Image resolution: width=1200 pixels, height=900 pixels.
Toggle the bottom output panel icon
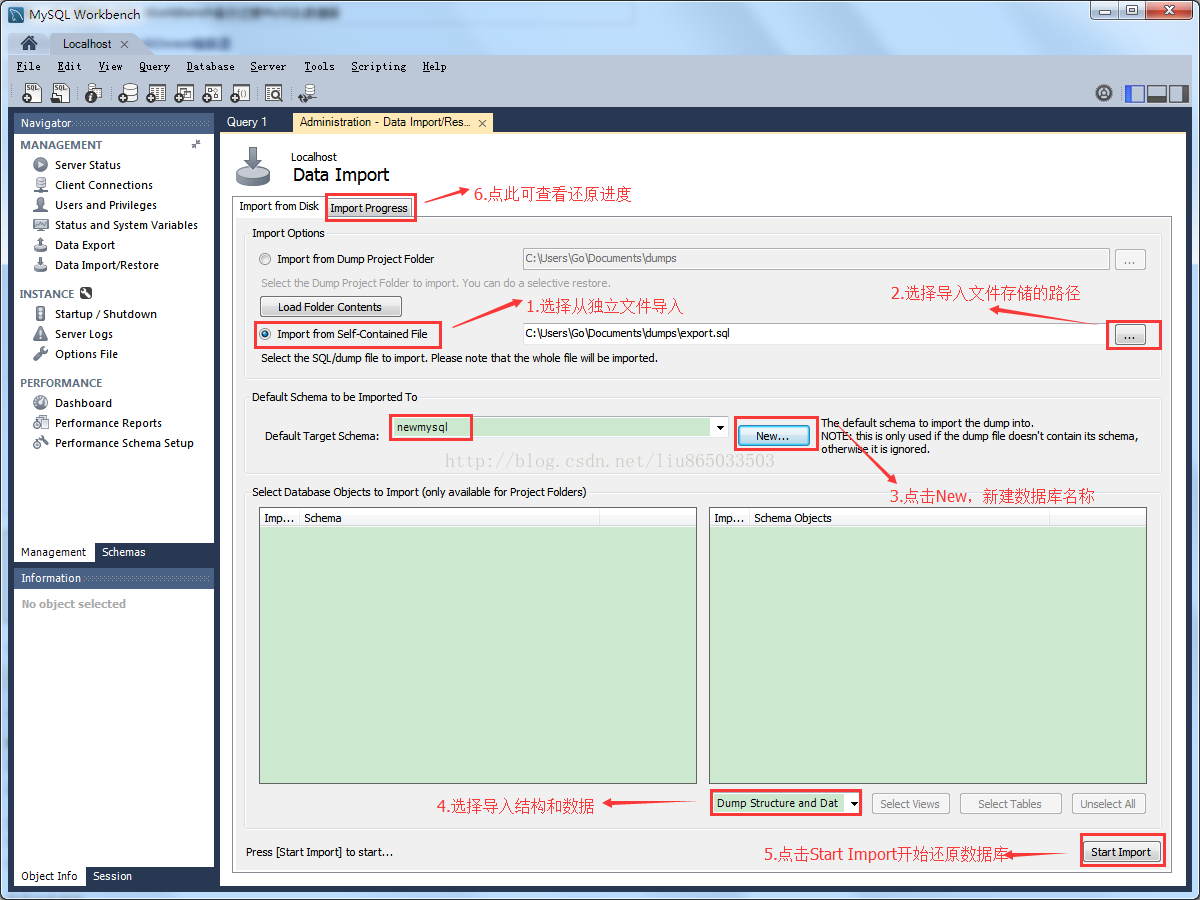(1157, 93)
